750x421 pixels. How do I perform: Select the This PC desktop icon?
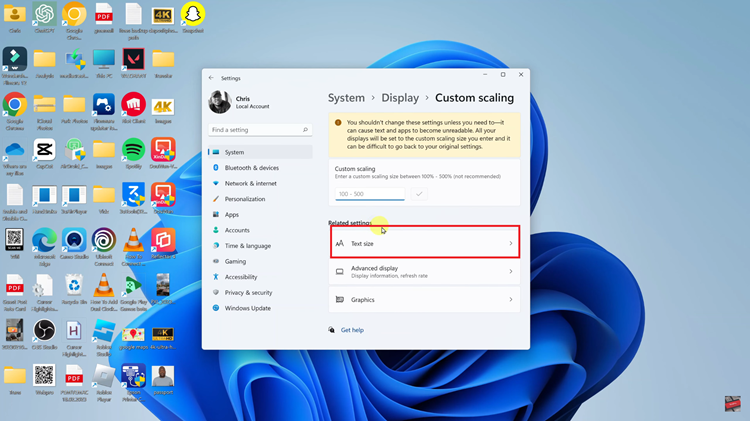click(104, 63)
